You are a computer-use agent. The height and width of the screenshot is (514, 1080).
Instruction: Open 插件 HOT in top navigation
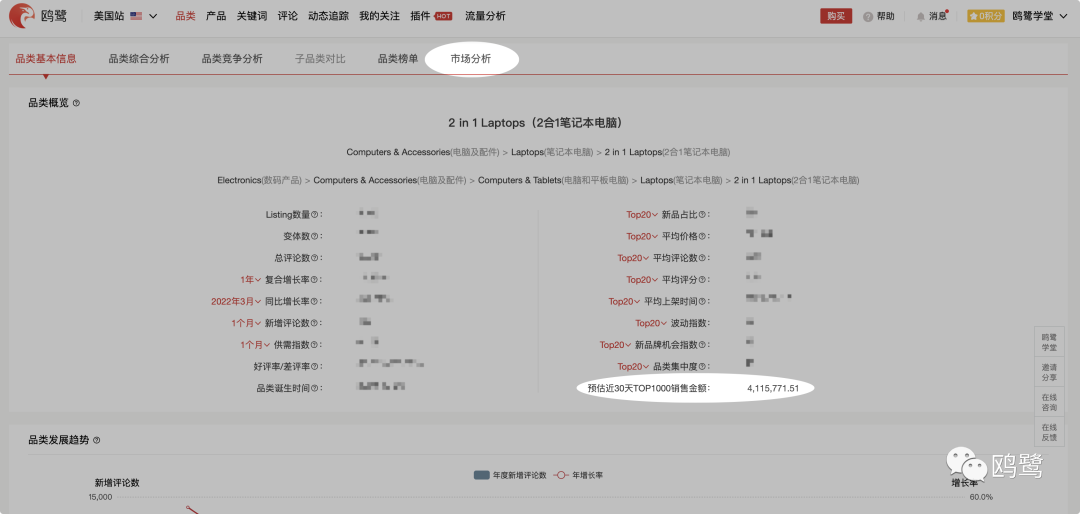(x=430, y=16)
